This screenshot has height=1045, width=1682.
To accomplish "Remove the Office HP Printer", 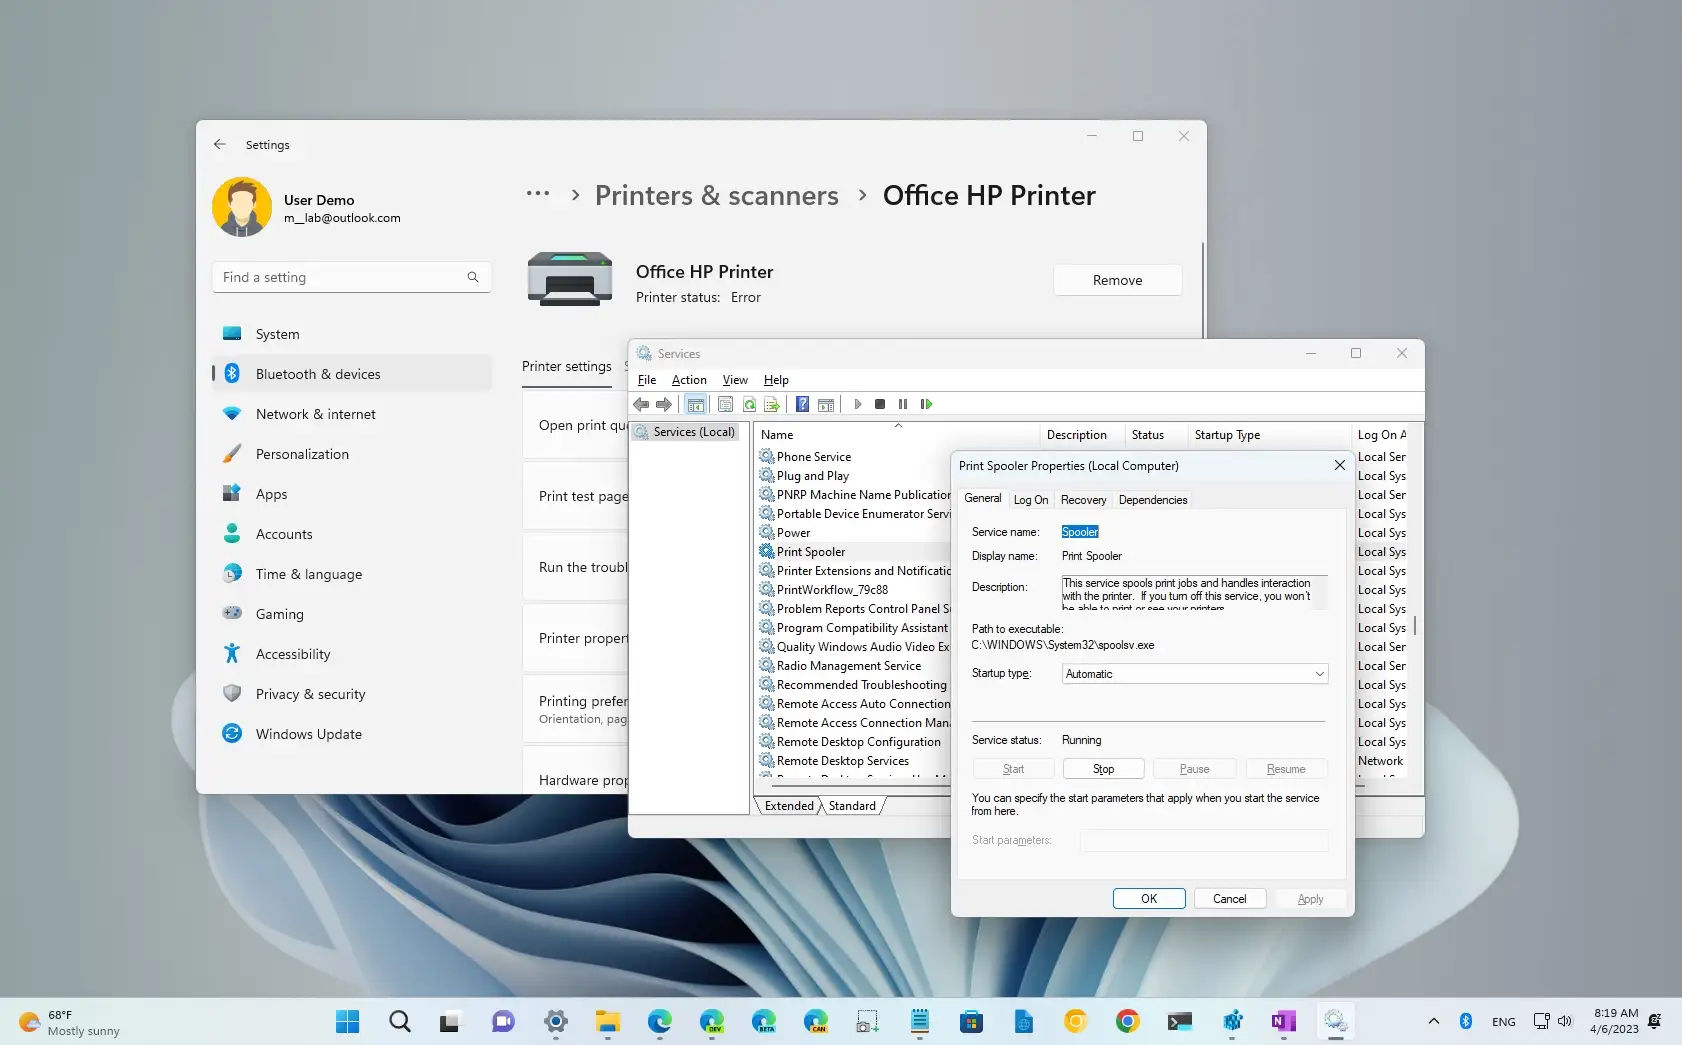I will point(1117,280).
